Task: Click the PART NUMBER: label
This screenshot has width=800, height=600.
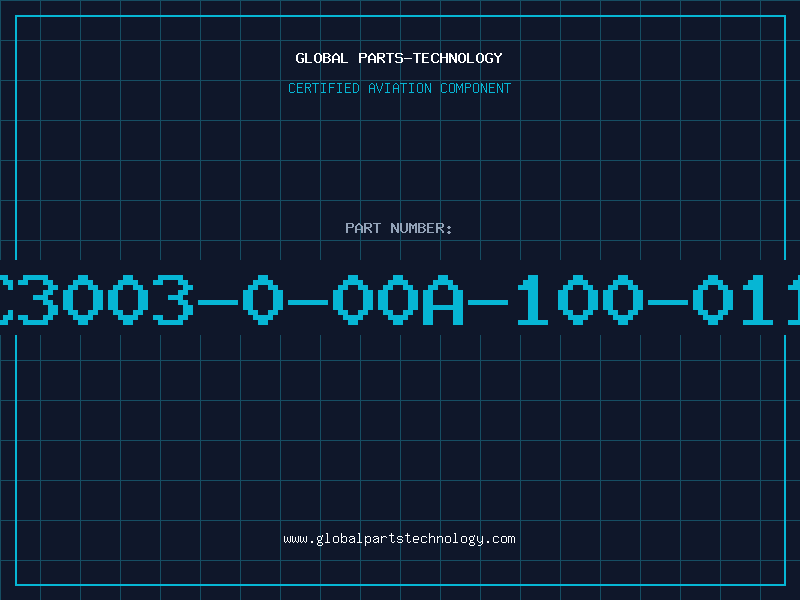Action: [399, 228]
